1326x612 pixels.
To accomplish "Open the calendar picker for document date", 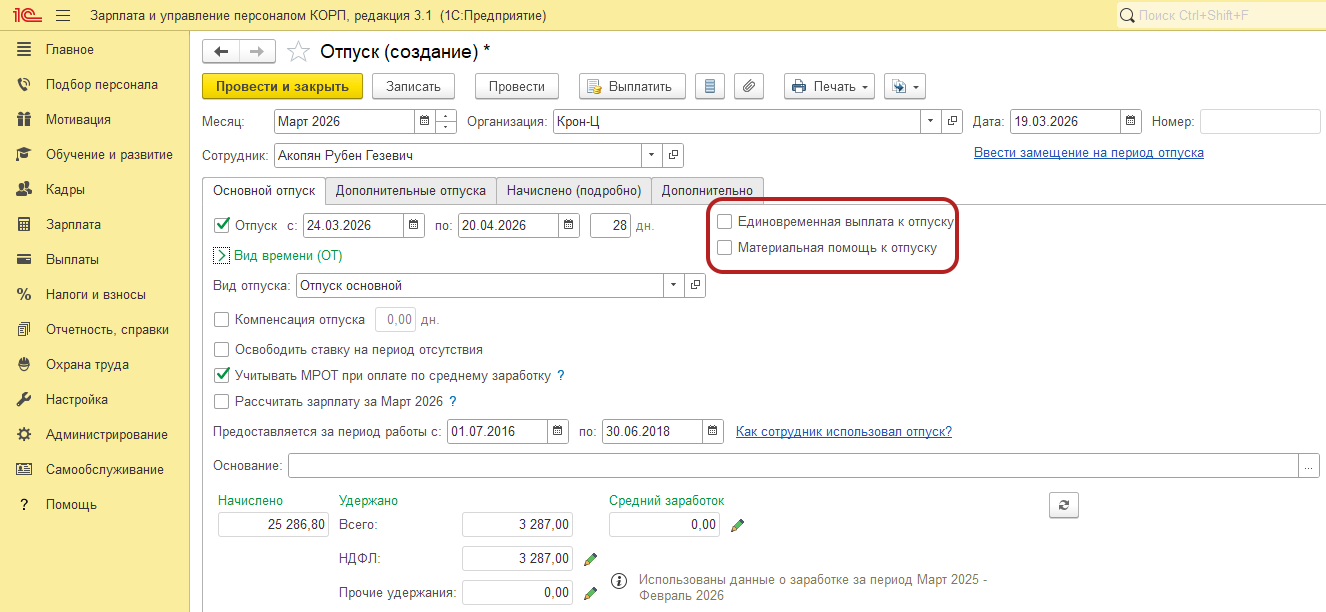I will 1131,122.
